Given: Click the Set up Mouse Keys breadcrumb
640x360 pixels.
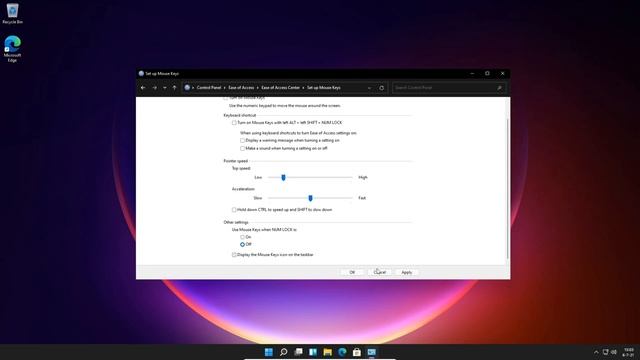Looking at the screenshot, I should pyautogui.click(x=324, y=88).
